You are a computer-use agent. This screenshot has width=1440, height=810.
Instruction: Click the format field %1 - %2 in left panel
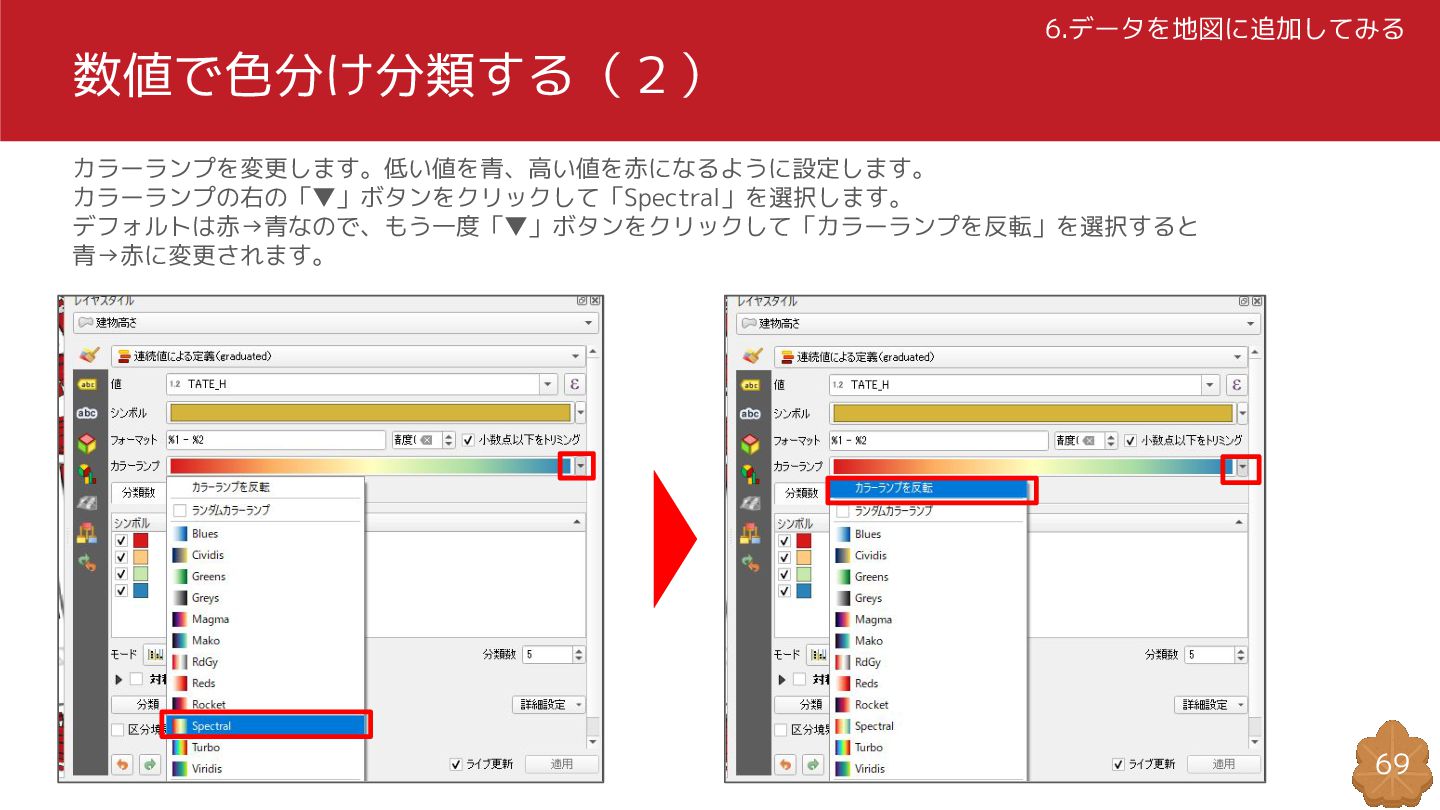tap(276, 440)
